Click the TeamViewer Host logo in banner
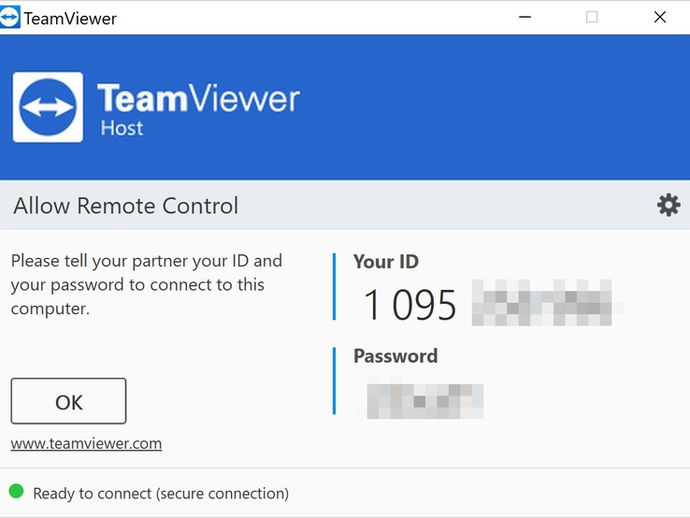This screenshot has height=518, width=690. pyautogui.click(x=48, y=107)
